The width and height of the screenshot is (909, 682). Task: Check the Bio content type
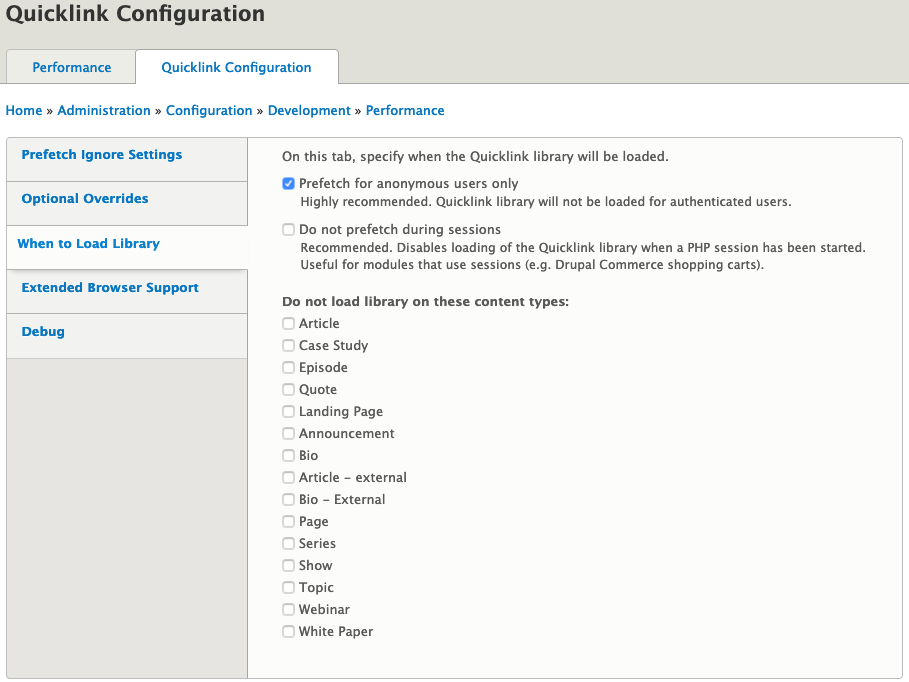tap(288, 455)
